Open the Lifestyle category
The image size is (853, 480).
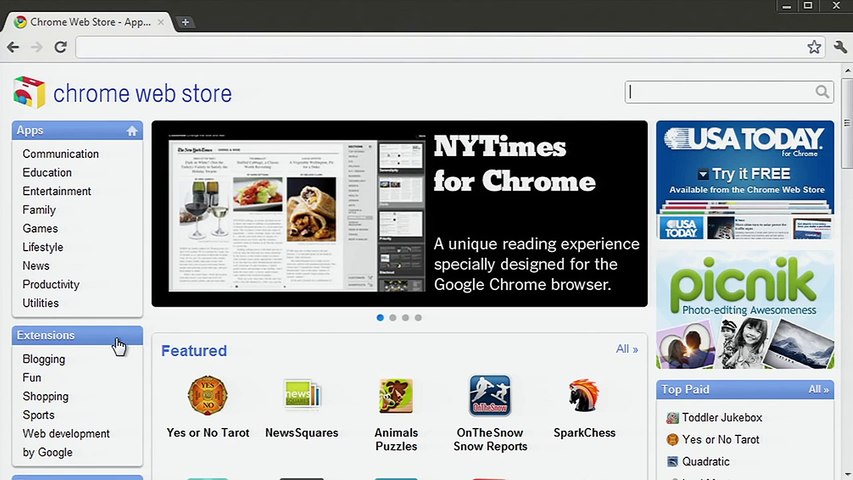tap(42, 247)
